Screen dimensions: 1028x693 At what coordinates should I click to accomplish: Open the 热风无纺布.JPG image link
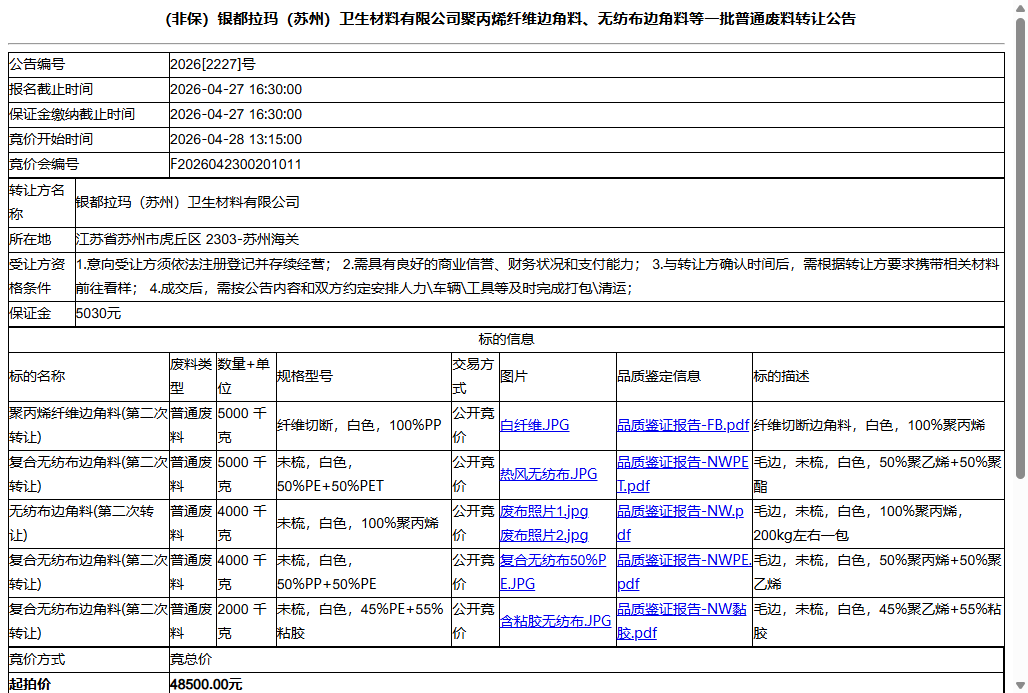pyautogui.click(x=548, y=474)
